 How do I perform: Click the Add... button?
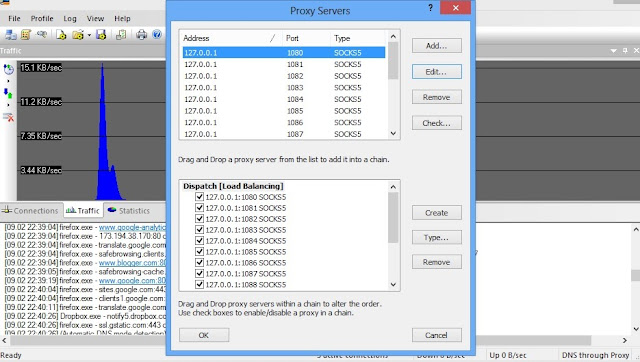point(436,46)
